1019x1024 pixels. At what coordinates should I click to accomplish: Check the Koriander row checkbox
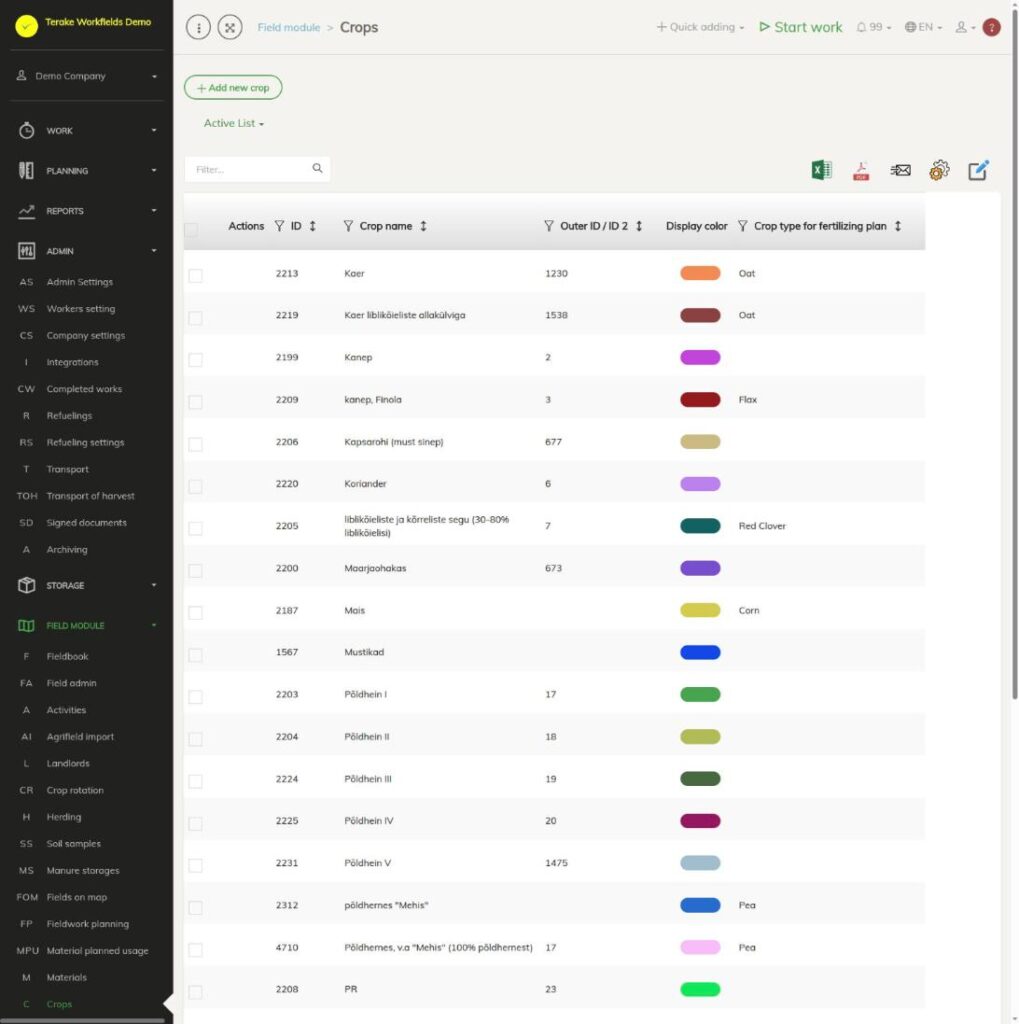click(x=195, y=487)
